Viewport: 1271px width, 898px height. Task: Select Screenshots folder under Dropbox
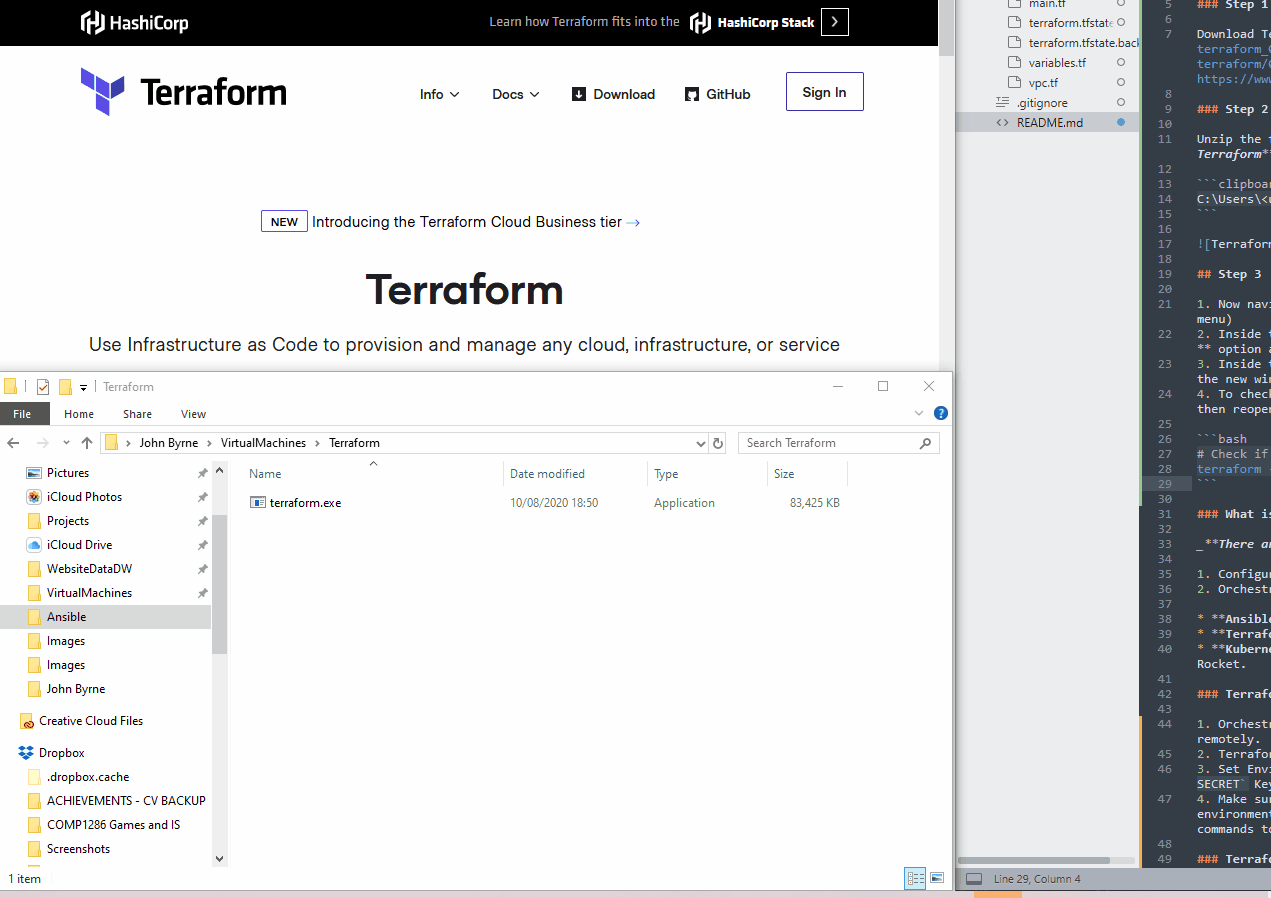tap(78, 849)
